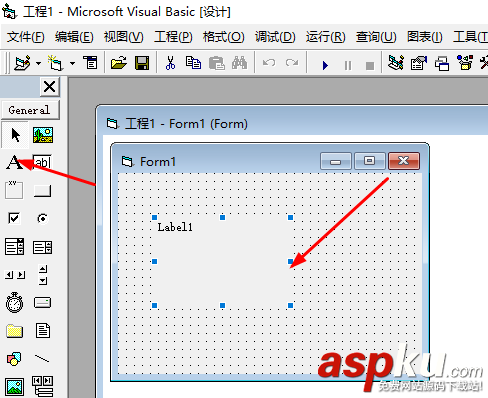Screen dimensions: 488x398
Task: Switch to the General toolbox tab
Action: click(x=30, y=110)
